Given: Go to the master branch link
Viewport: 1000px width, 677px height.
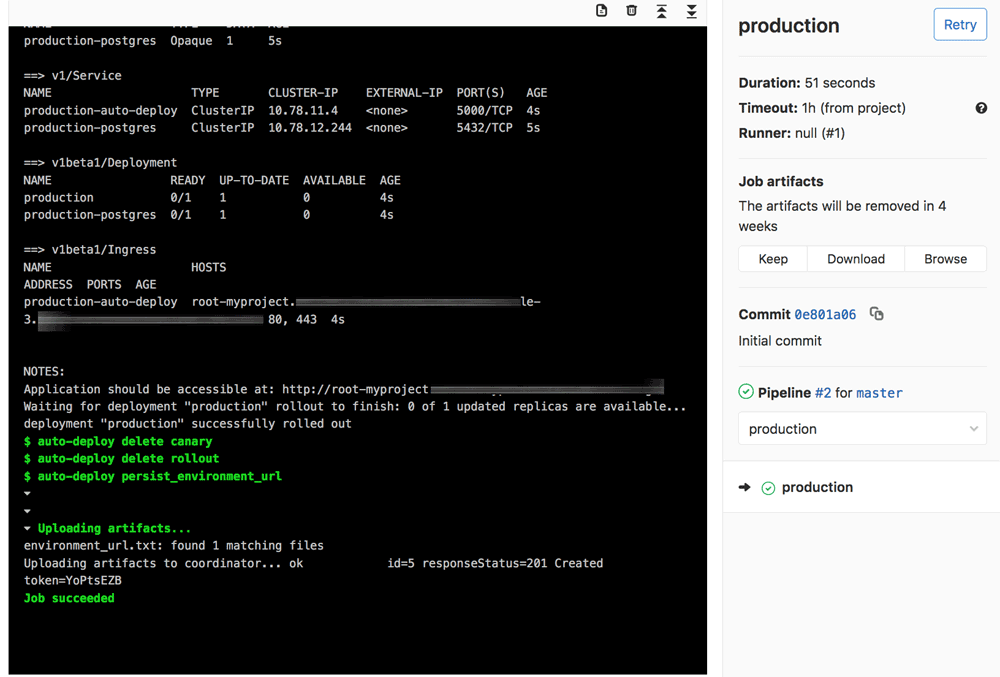Looking at the screenshot, I should pyautogui.click(x=879, y=393).
